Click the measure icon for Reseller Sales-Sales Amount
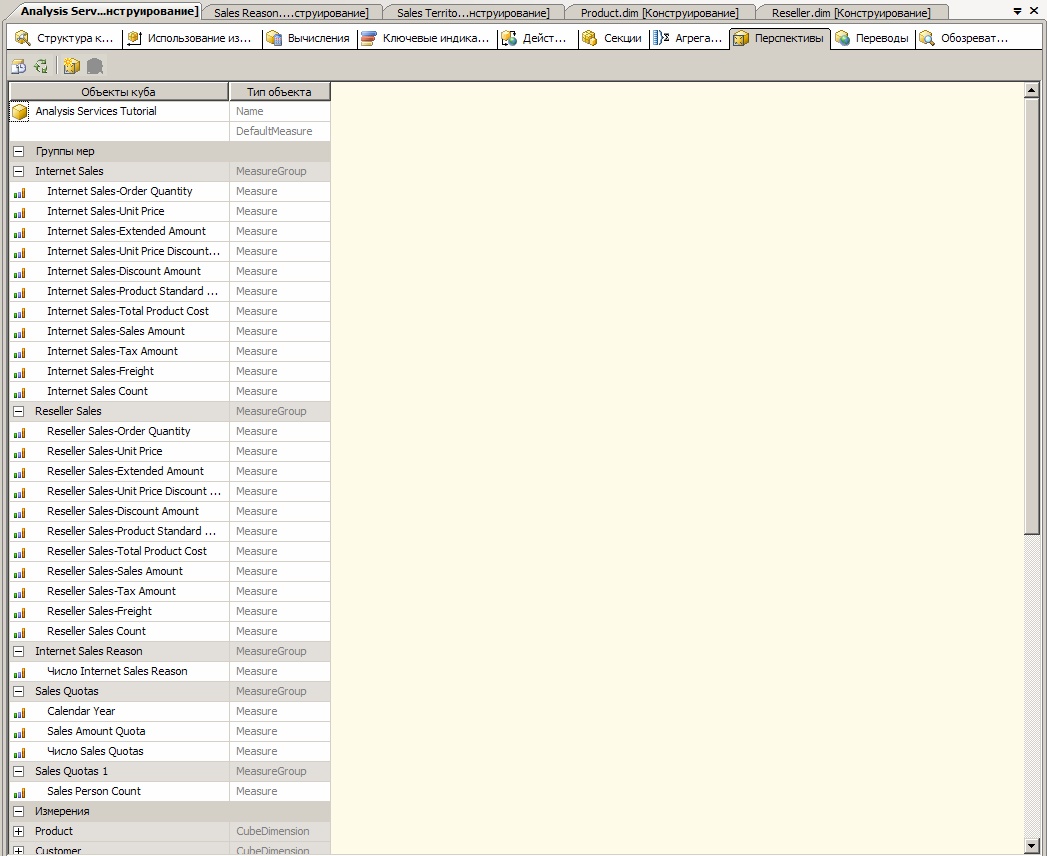This screenshot has width=1047, height=856. click(x=20, y=573)
